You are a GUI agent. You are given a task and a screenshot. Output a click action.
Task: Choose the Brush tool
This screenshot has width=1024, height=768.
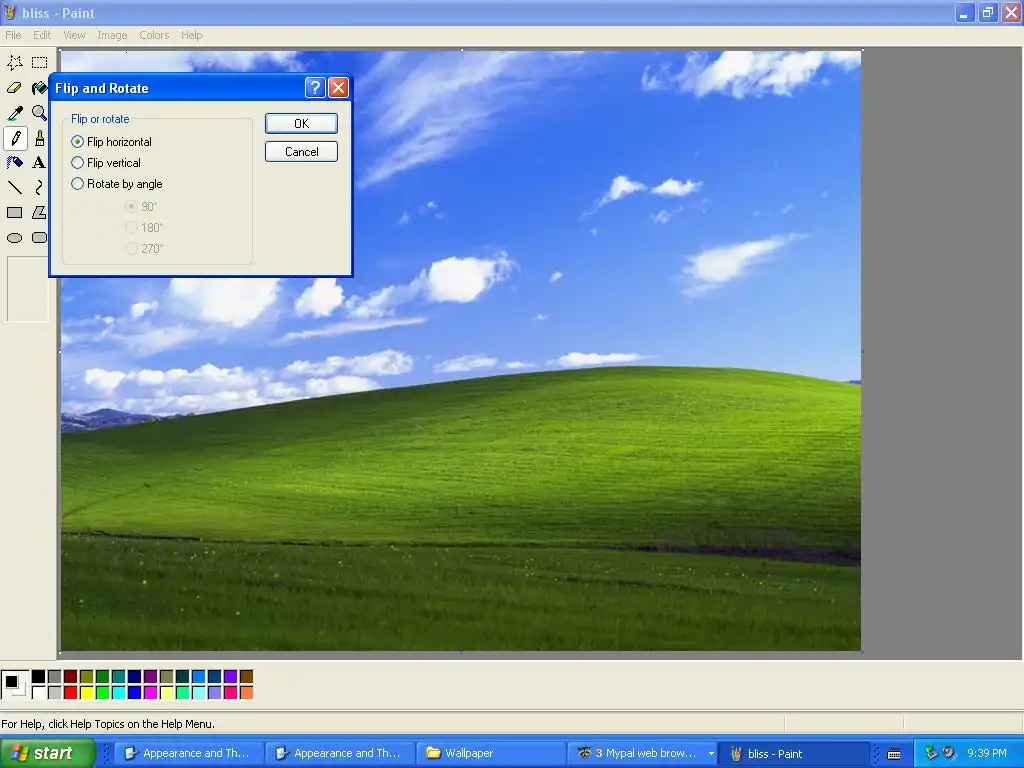tap(39, 138)
